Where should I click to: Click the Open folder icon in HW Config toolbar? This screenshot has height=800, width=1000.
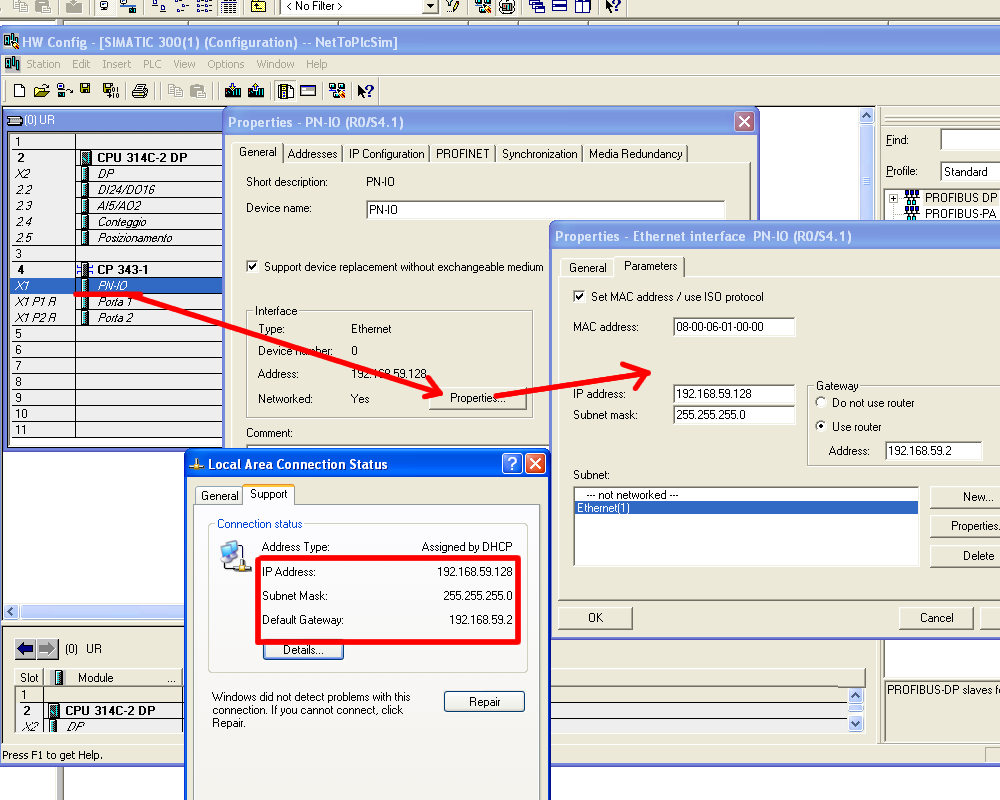pos(41,91)
